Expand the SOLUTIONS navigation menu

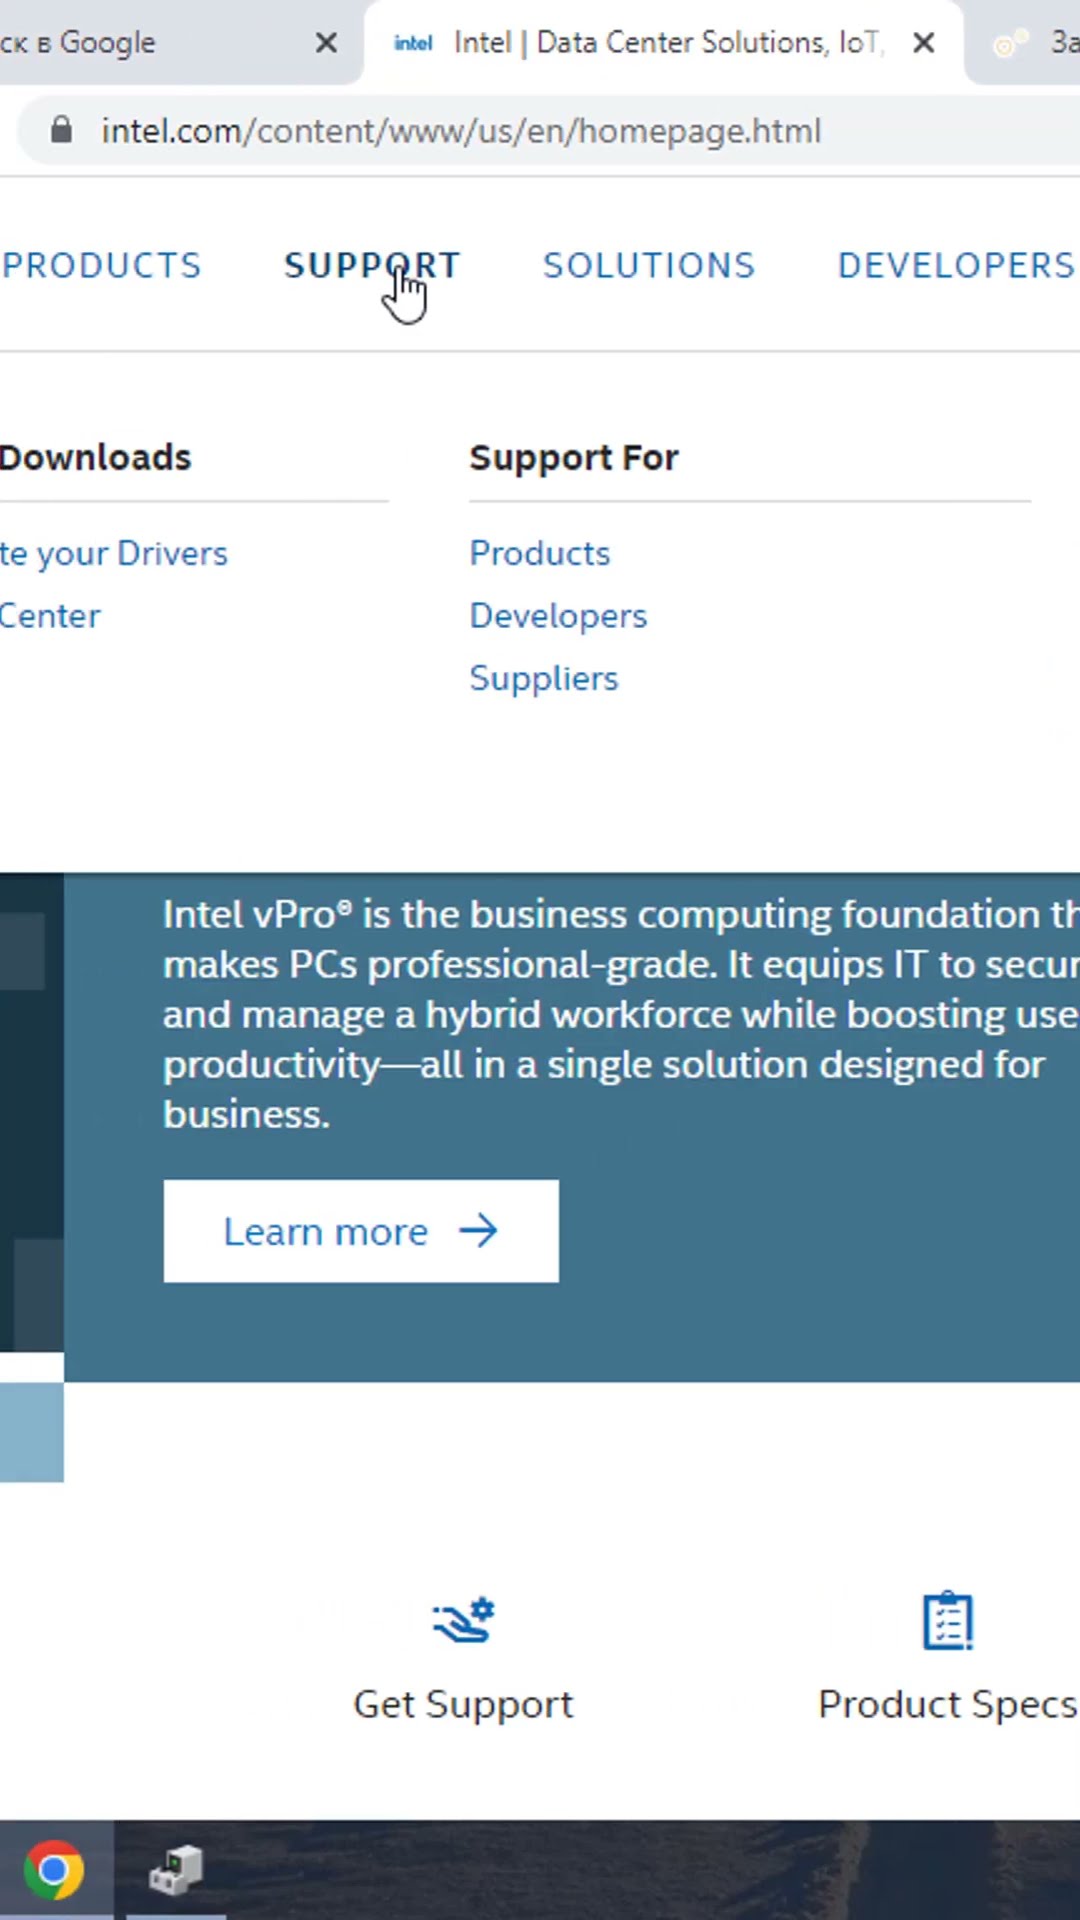coord(649,266)
